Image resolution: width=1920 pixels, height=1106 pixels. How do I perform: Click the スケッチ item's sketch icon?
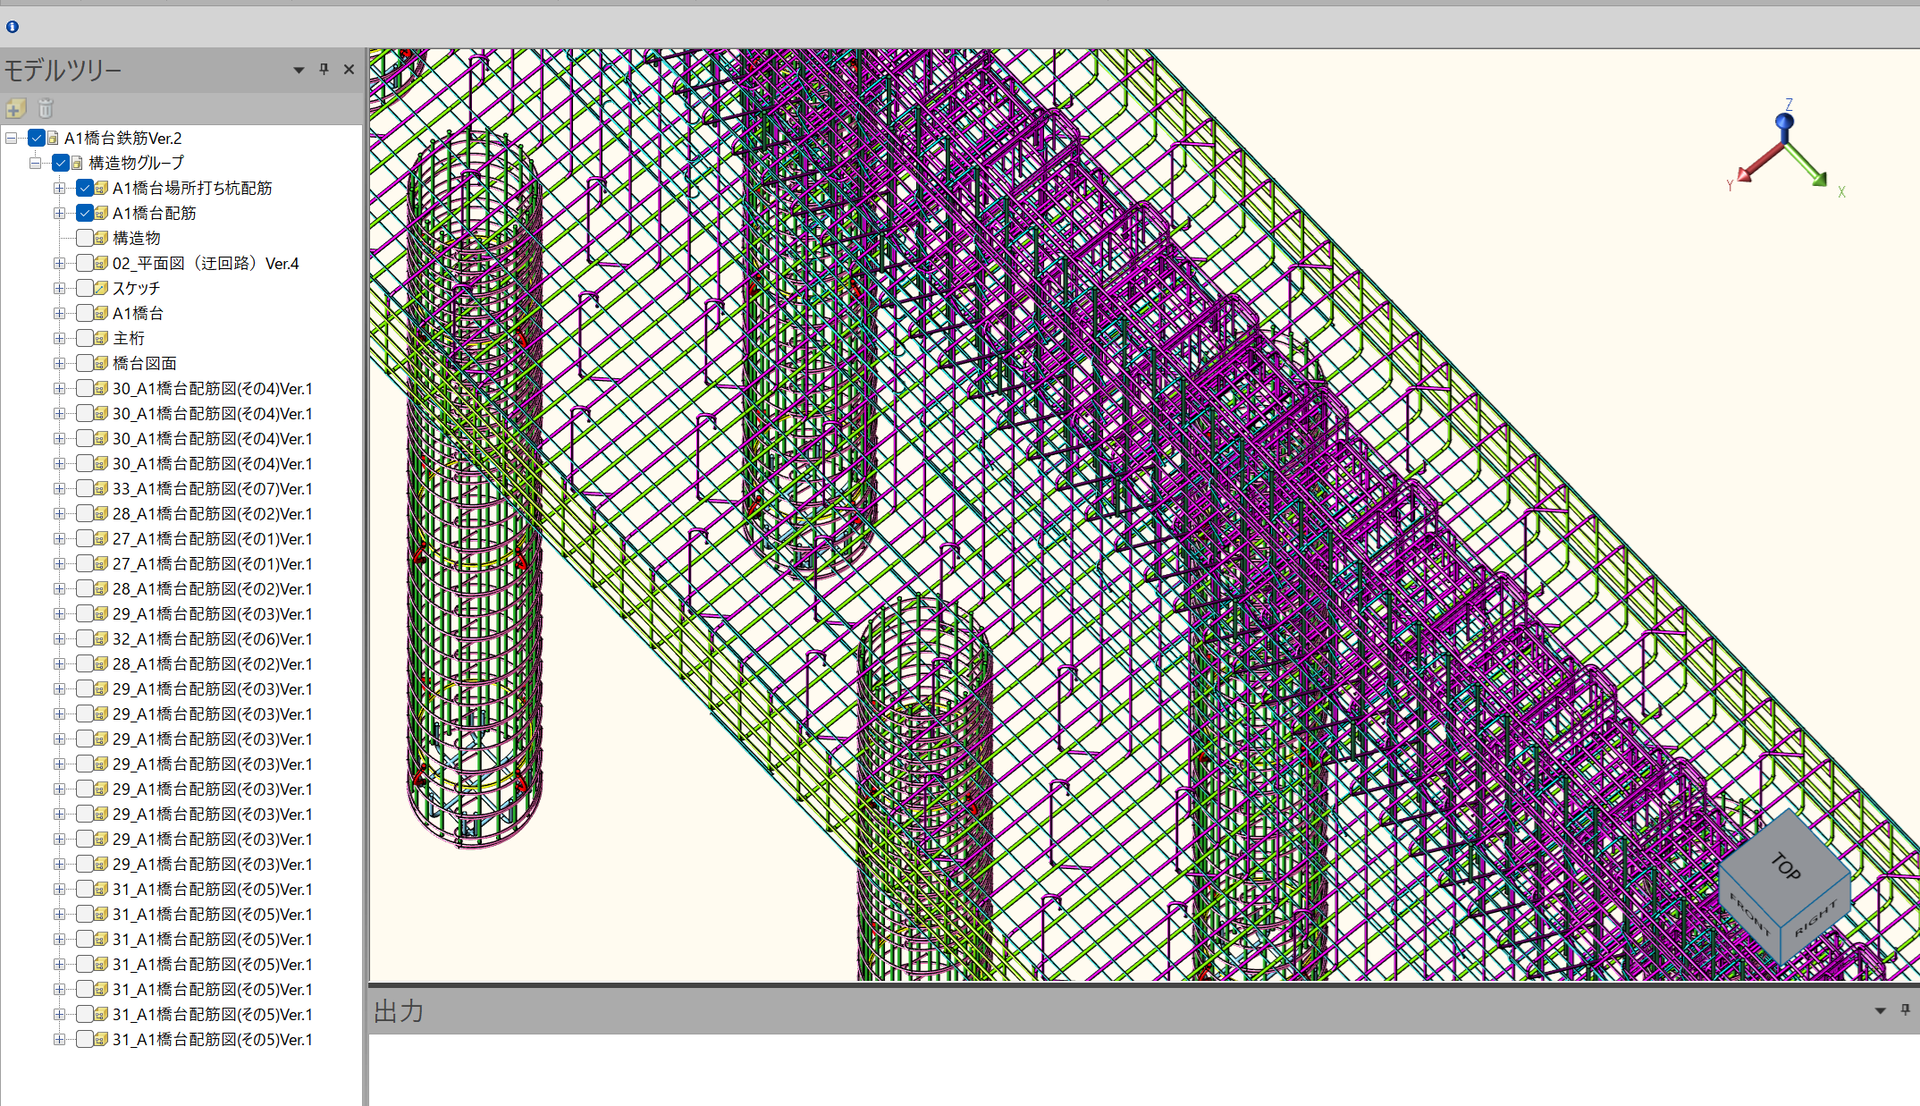[101, 288]
